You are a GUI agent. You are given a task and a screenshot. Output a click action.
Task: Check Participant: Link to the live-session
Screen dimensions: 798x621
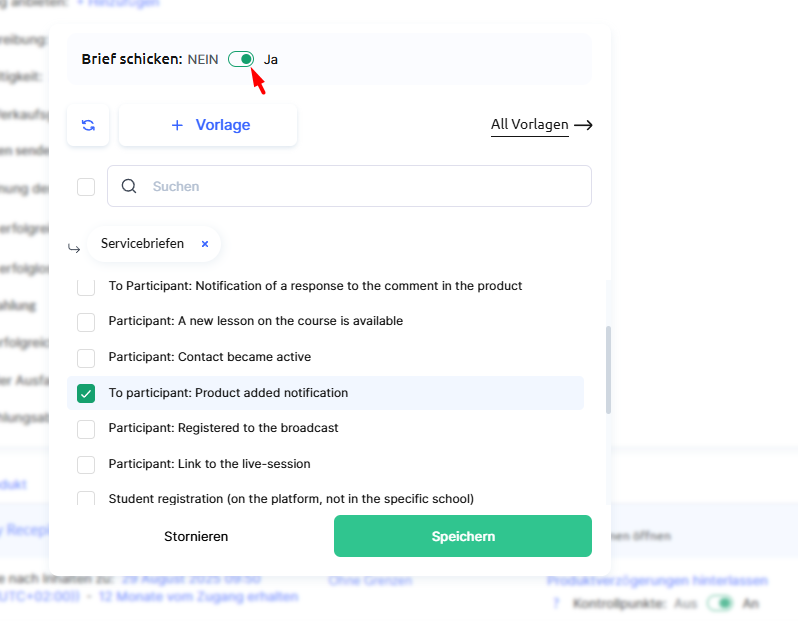click(86, 464)
